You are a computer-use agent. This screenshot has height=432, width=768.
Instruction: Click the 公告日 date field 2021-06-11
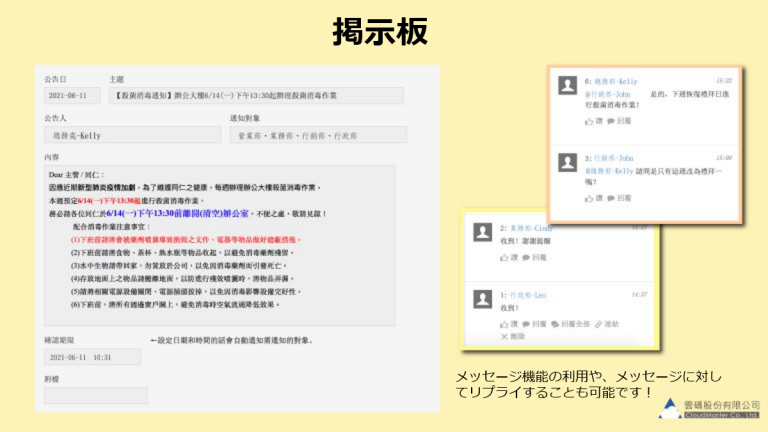point(71,96)
